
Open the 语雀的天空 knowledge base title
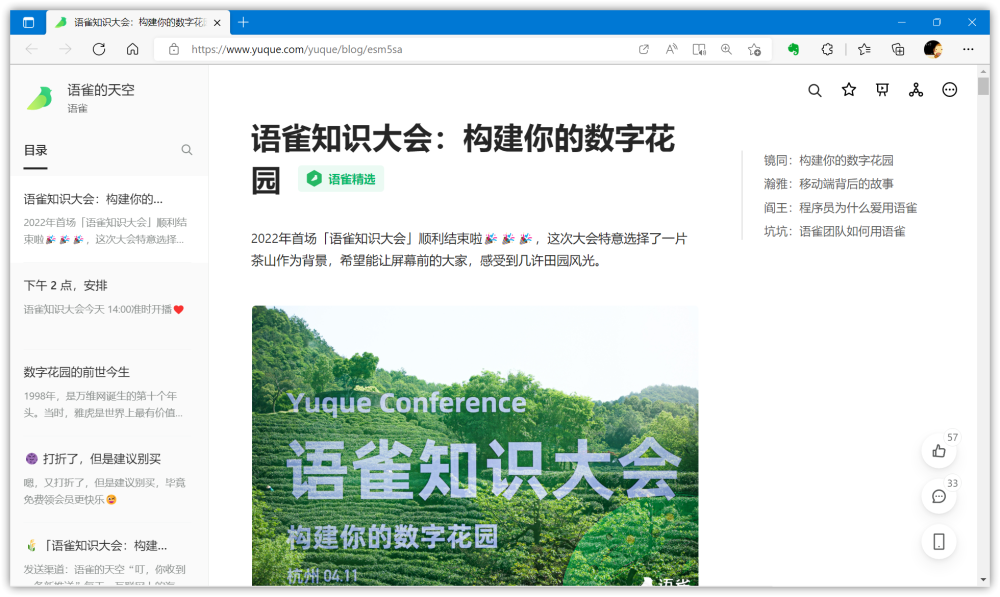pyautogui.click(x=101, y=90)
